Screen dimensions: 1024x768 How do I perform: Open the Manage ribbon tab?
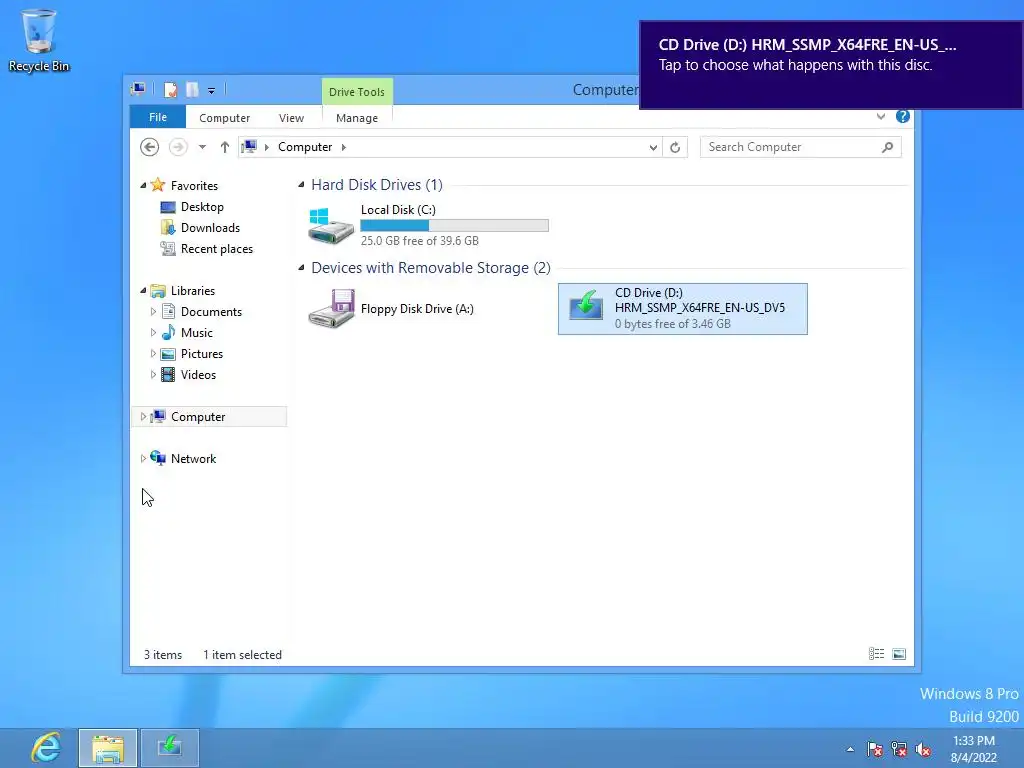coord(357,118)
